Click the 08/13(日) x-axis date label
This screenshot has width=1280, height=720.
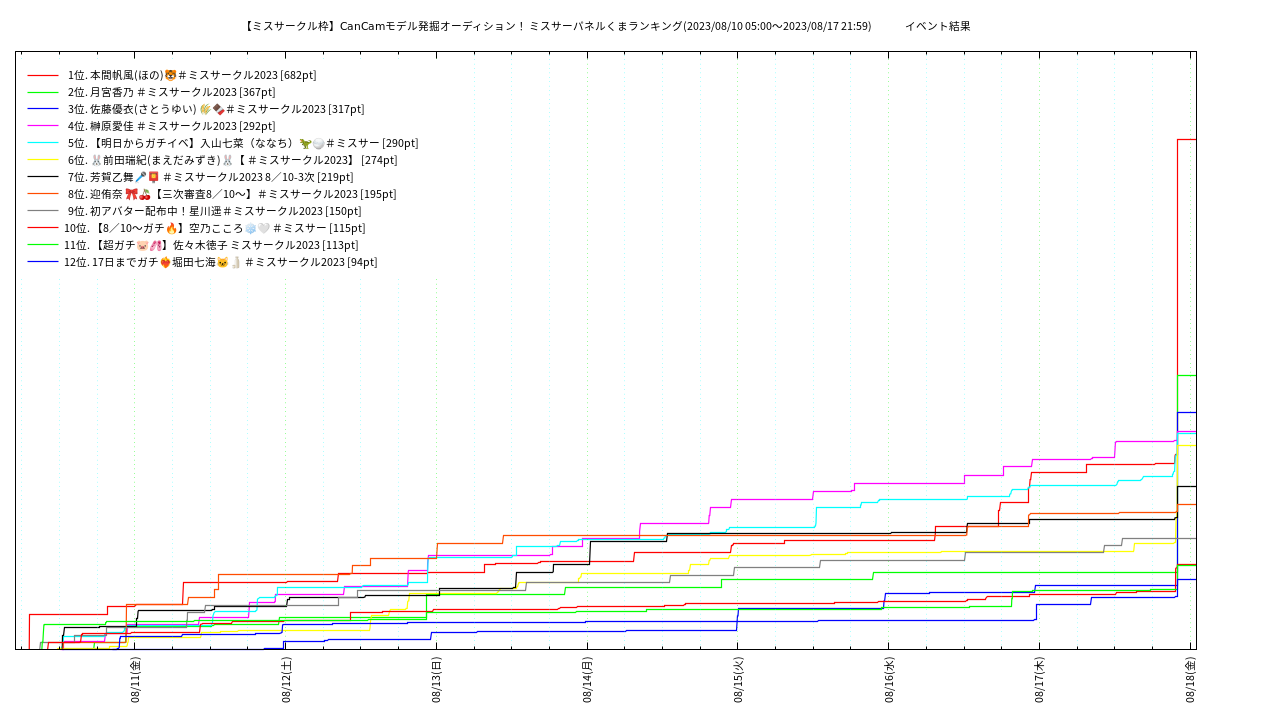coord(436,680)
